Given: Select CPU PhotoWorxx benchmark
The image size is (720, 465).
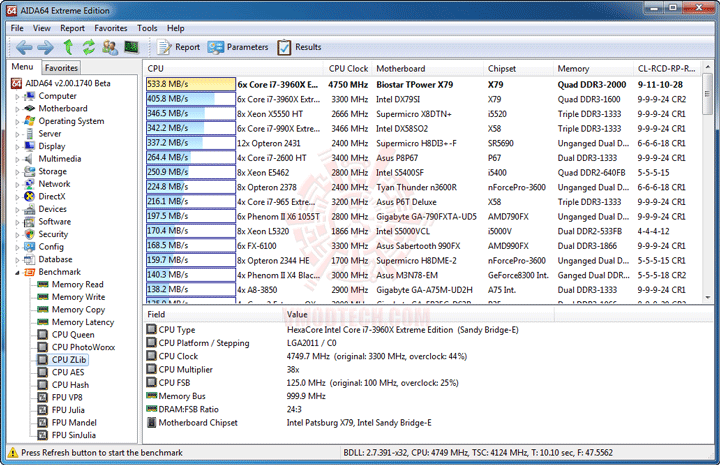Looking at the screenshot, I should 76,347.
